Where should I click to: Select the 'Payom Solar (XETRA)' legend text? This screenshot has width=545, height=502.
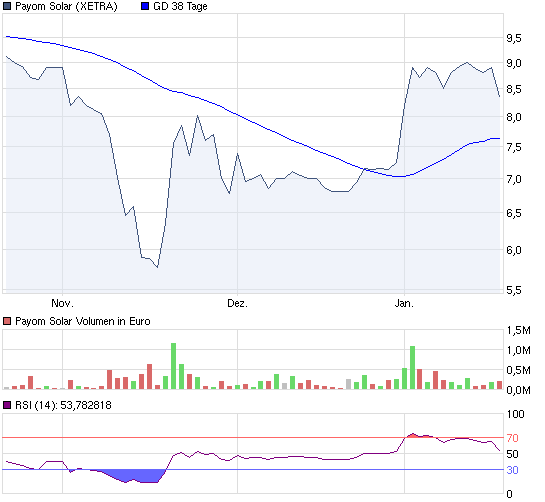click(x=66, y=6)
